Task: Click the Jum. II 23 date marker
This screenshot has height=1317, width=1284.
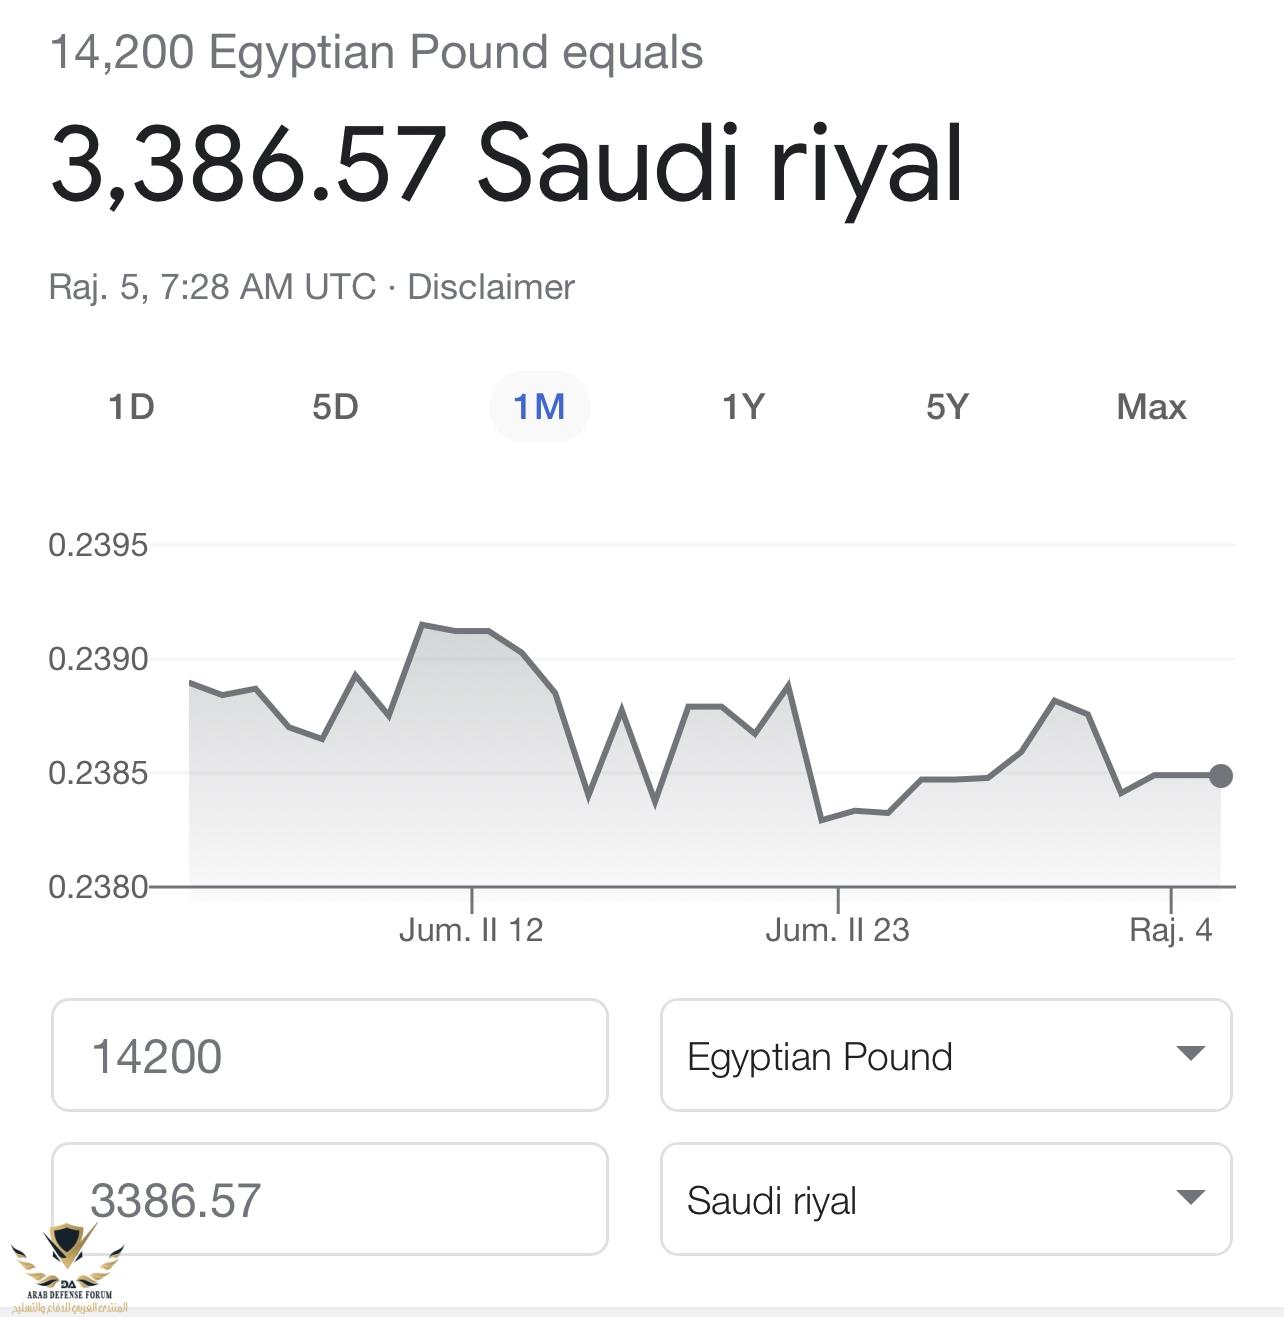Action: coord(838,930)
